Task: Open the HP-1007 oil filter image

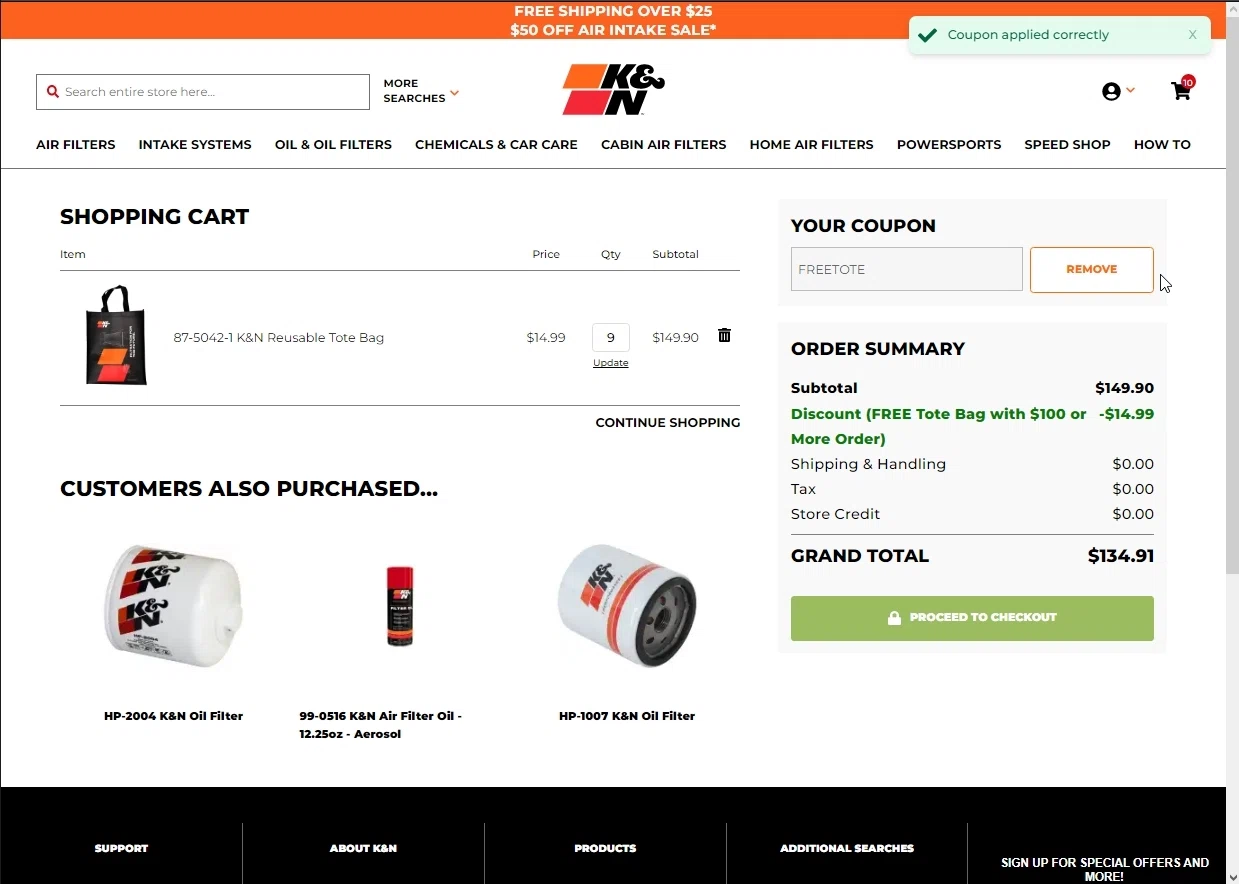Action: tap(627, 606)
